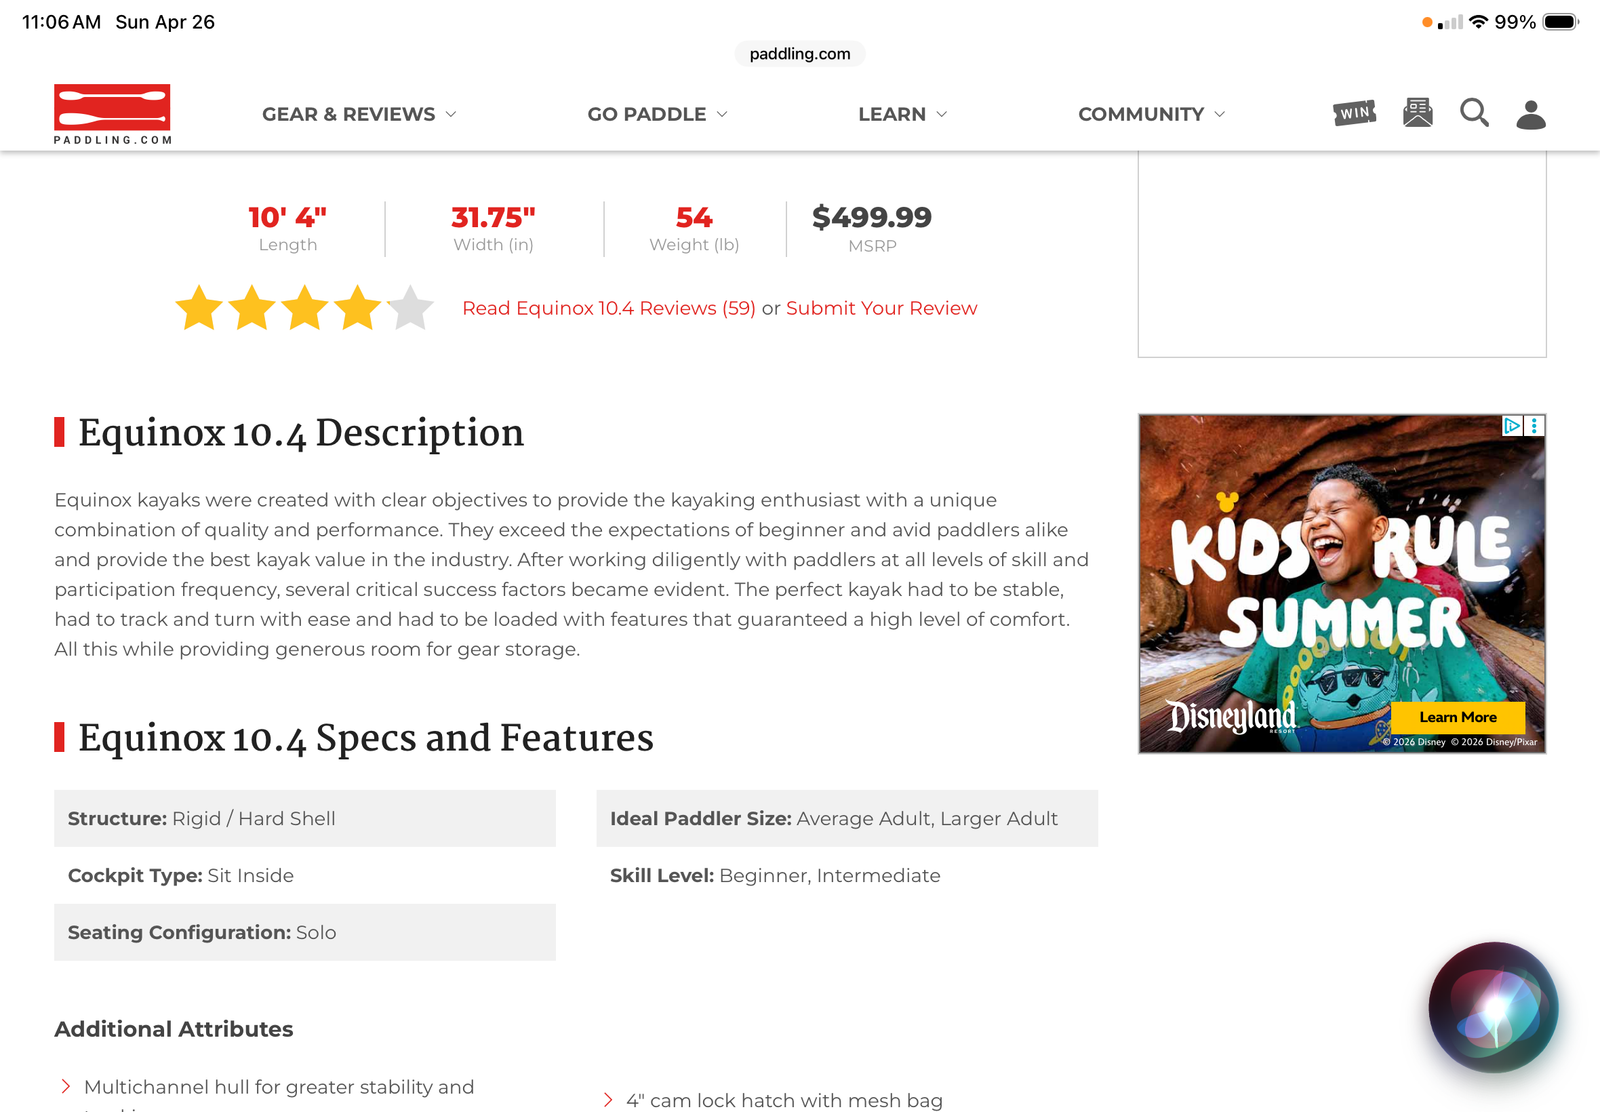Open the Community menu

tap(1151, 114)
